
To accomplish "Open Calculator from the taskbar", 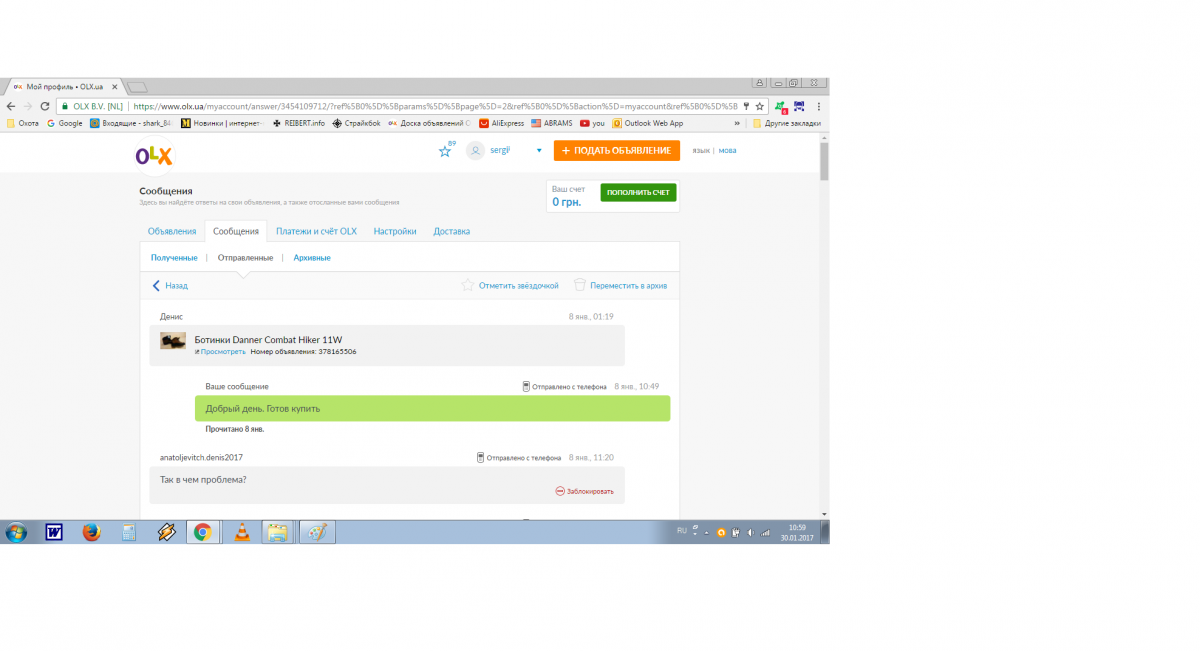I will click(129, 532).
